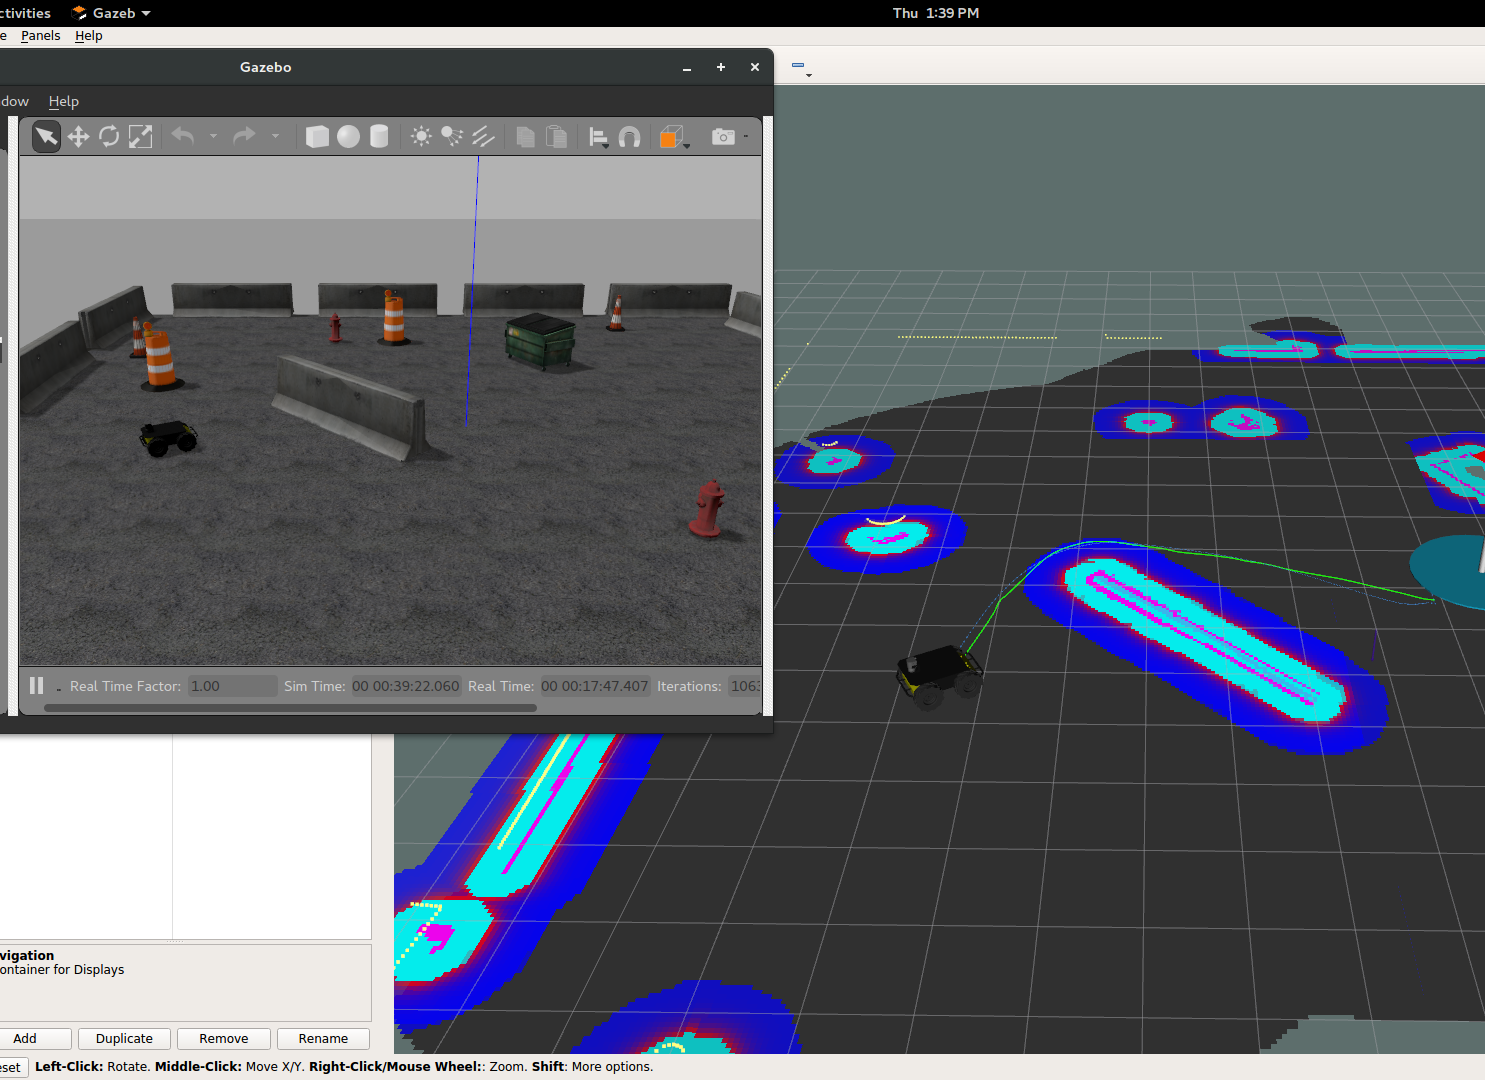Click the blue minus icon in RViz toolbar
1485x1080 pixels.
798,65
